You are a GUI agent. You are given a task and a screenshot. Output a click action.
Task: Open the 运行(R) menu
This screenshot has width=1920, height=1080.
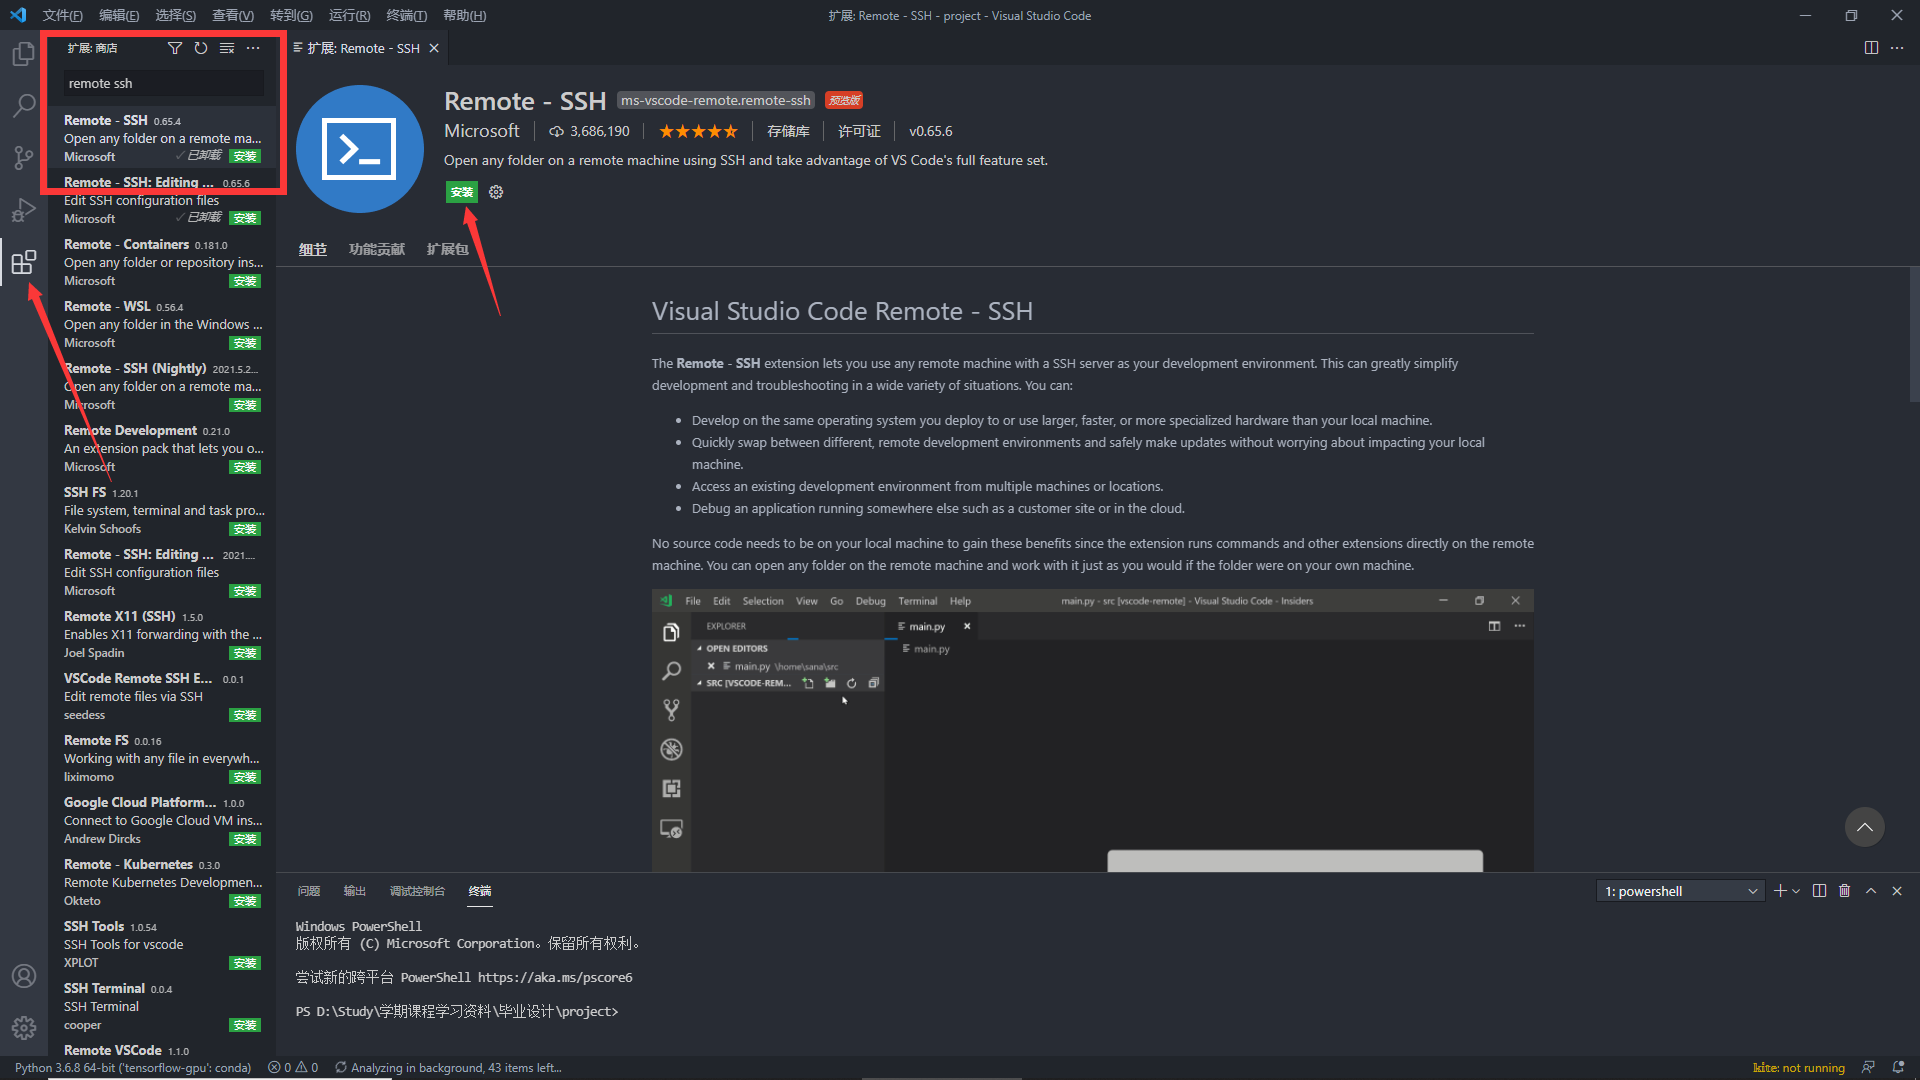click(349, 15)
